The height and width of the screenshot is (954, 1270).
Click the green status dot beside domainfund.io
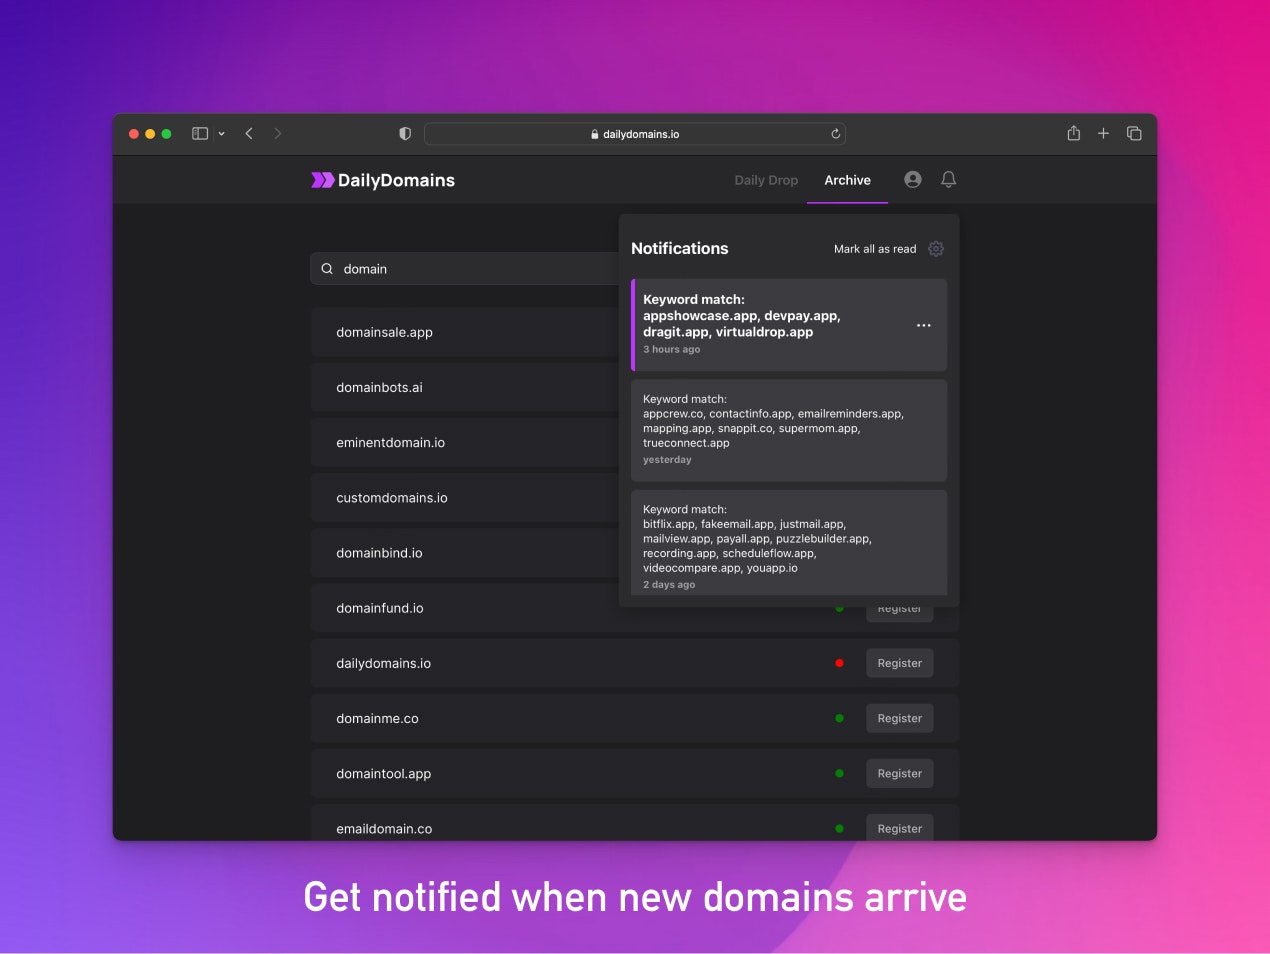point(840,607)
